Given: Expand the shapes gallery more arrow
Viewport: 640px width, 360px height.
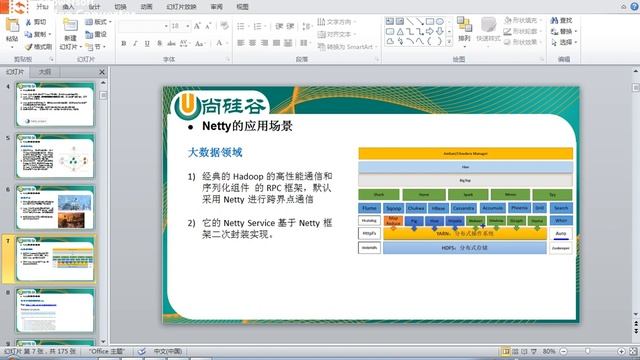Looking at the screenshot, I should tap(449, 42).
